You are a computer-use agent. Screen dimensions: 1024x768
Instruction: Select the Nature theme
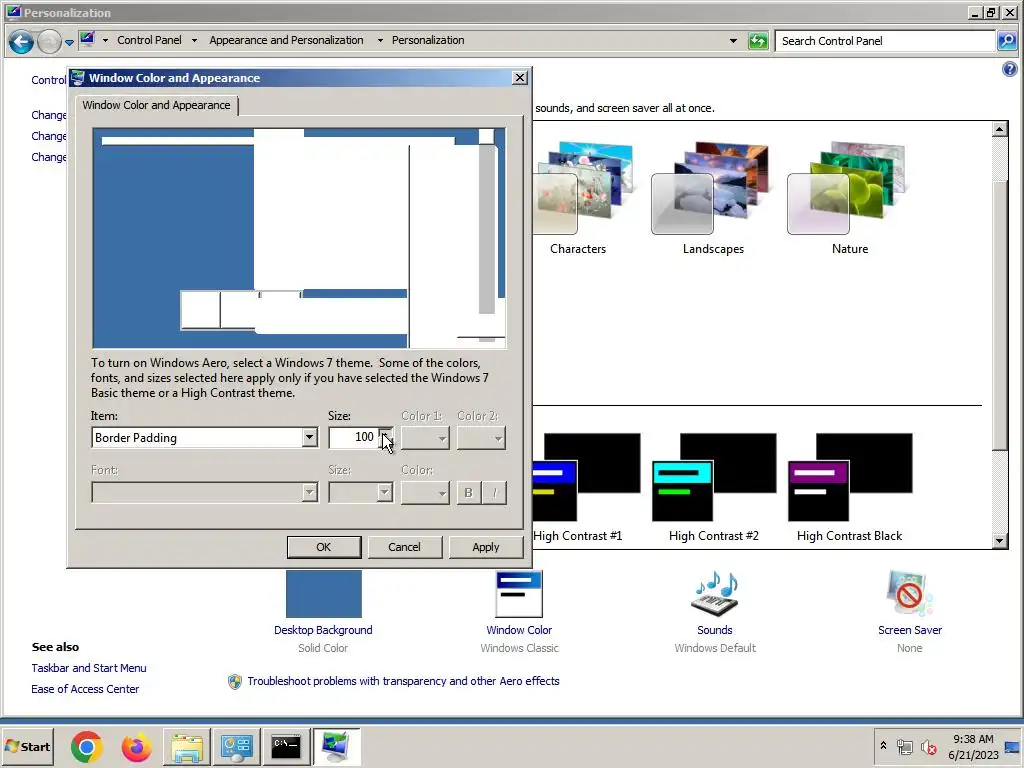click(x=849, y=199)
